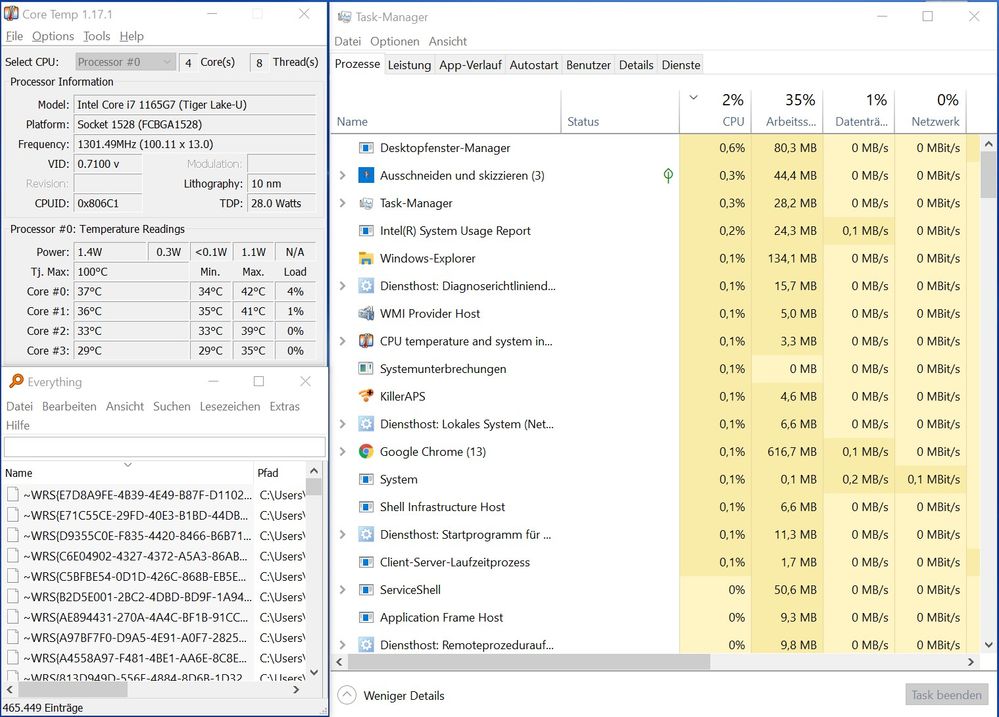Viewport: 999px width, 717px height.
Task: Click the Ausschneiden und skizzieren app icon
Action: 366,175
